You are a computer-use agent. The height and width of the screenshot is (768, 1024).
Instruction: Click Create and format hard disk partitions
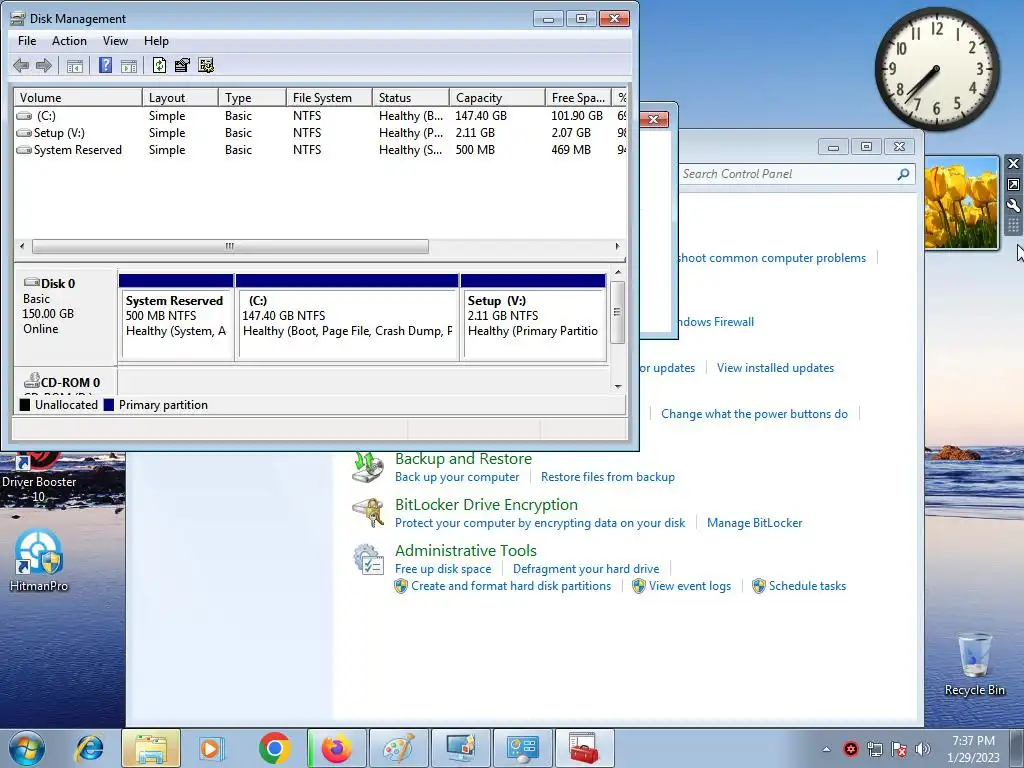coord(511,586)
